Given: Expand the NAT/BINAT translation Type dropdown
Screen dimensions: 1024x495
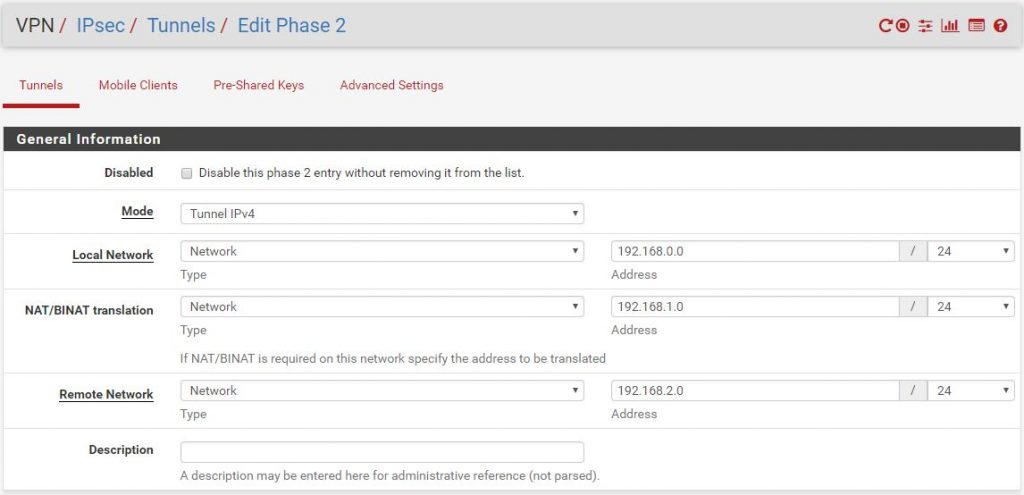Looking at the screenshot, I should pyautogui.click(x=381, y=307).
